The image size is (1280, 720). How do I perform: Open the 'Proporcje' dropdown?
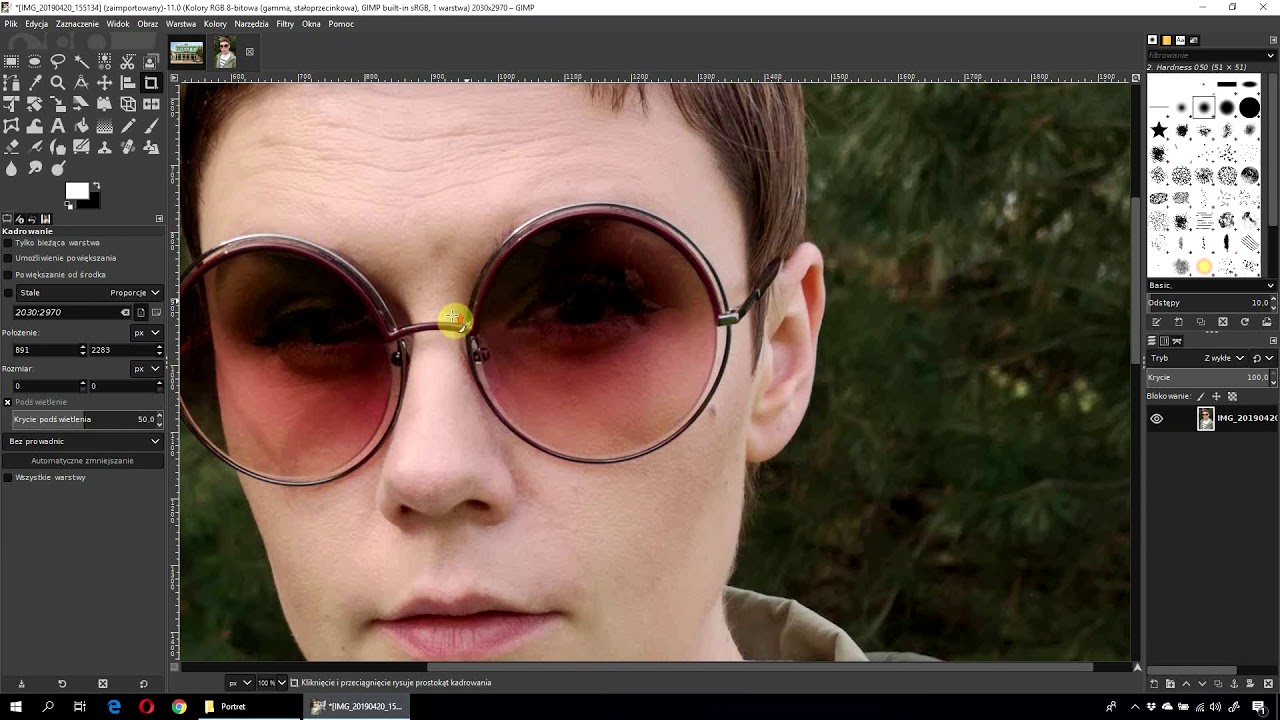(x=90, y=293)
